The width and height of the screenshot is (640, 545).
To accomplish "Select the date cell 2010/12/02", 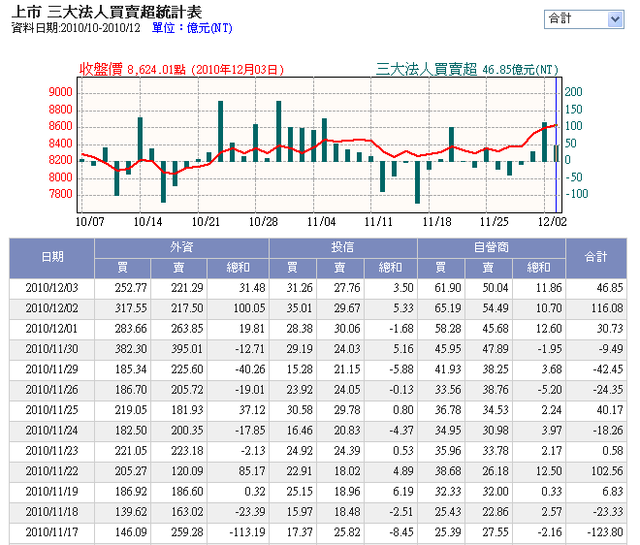I will pos(52,309).
